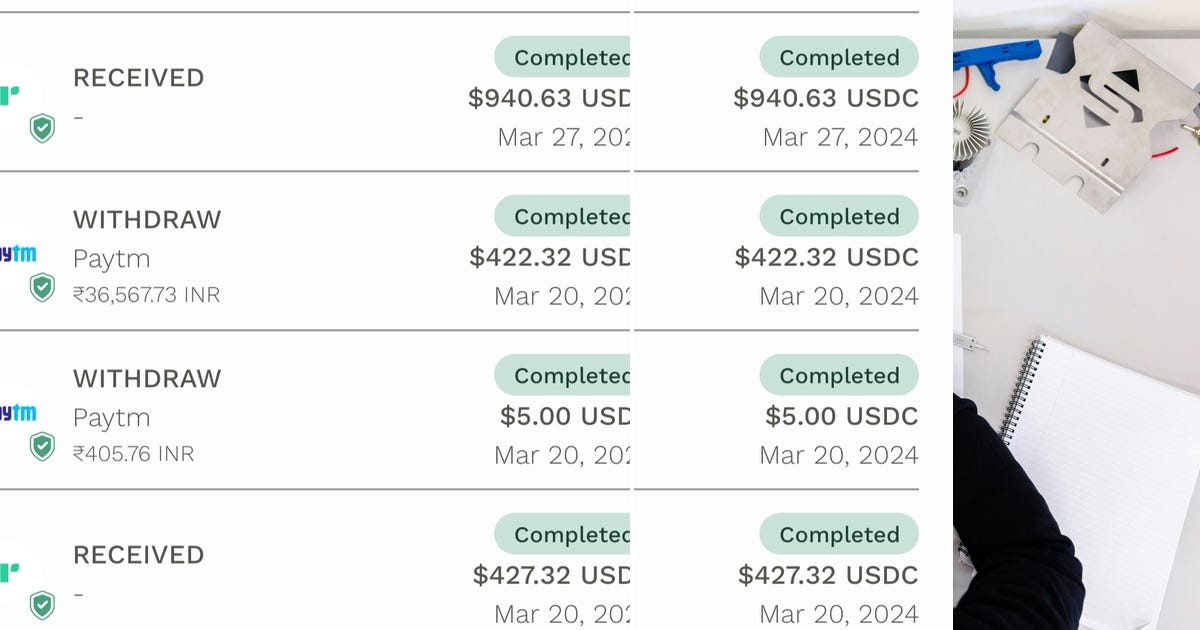Viewport: 1200px width, 630px height.
Task: Click the shield icon beside the $940.63 received row
Action: (42, 128)
